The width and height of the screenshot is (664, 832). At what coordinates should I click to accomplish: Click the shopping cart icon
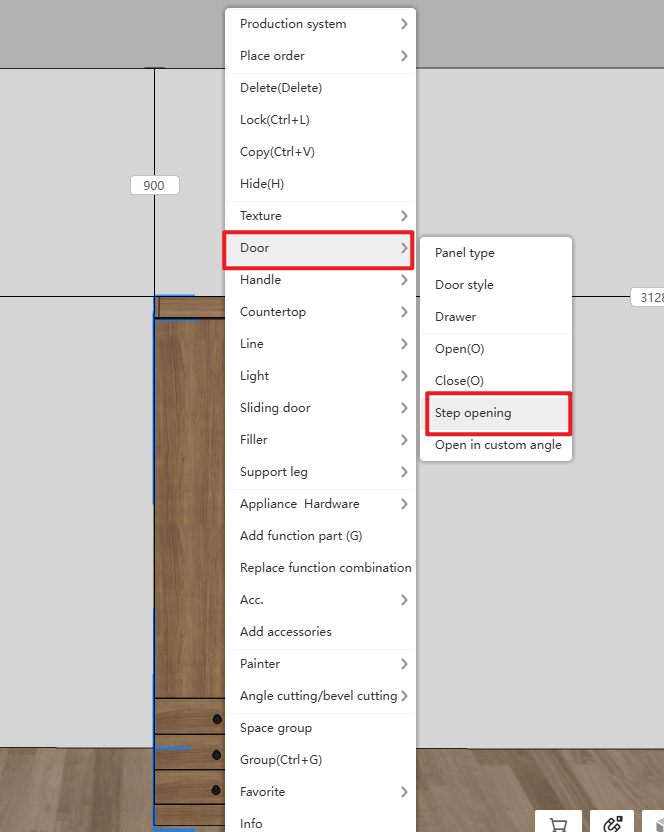[558, 824]
